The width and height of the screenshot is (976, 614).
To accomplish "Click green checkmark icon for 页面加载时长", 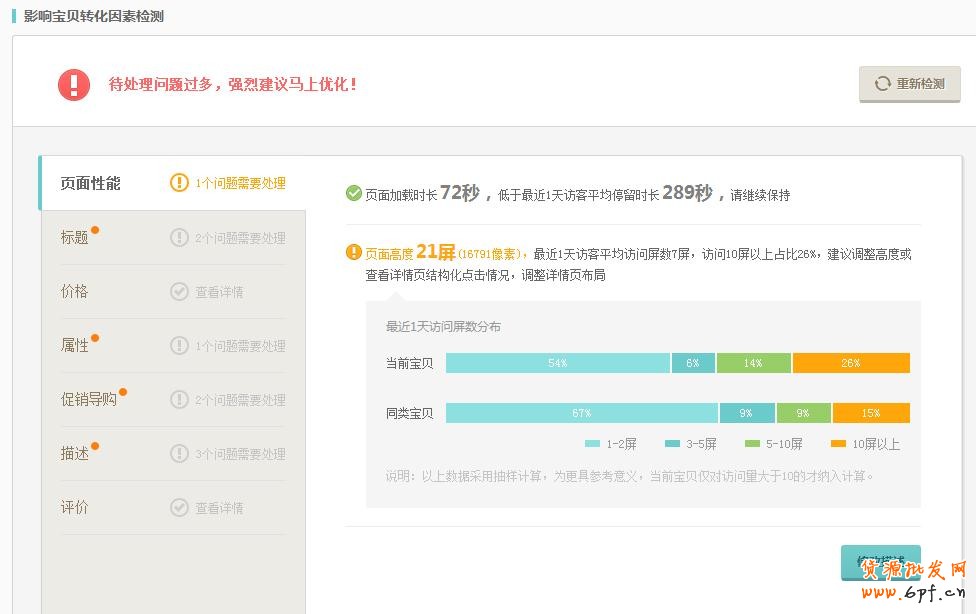I will pos(353,194).
